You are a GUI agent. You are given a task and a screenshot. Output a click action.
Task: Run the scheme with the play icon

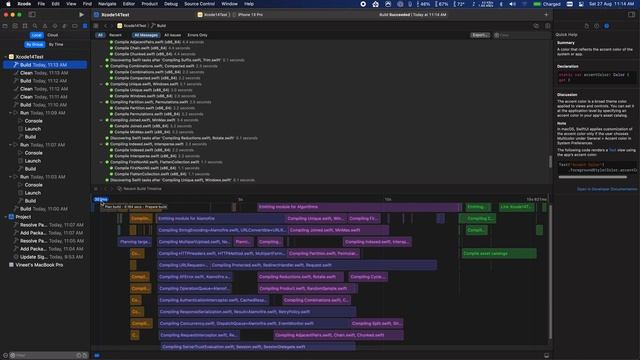pyautogui.click(x=82, y=14)
